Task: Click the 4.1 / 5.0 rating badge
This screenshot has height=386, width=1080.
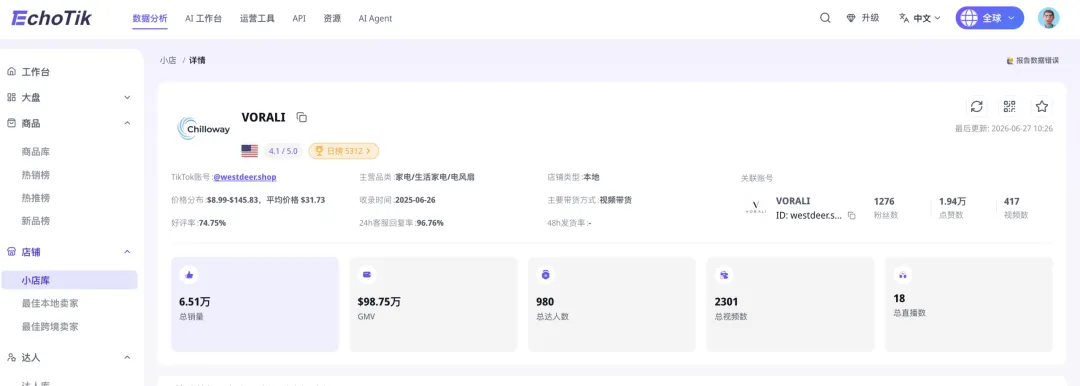Action: tap(283, 151)
